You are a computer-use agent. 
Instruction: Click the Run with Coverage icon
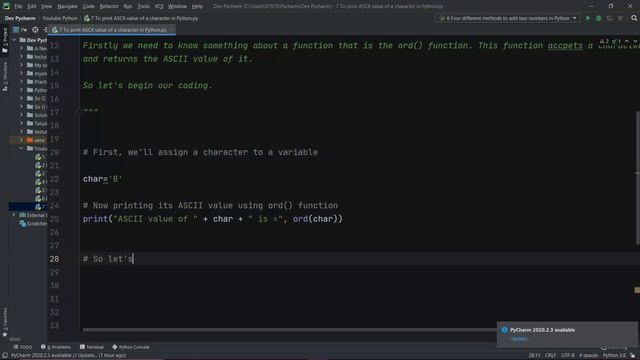pyautogui.click(x=609, y=18)
